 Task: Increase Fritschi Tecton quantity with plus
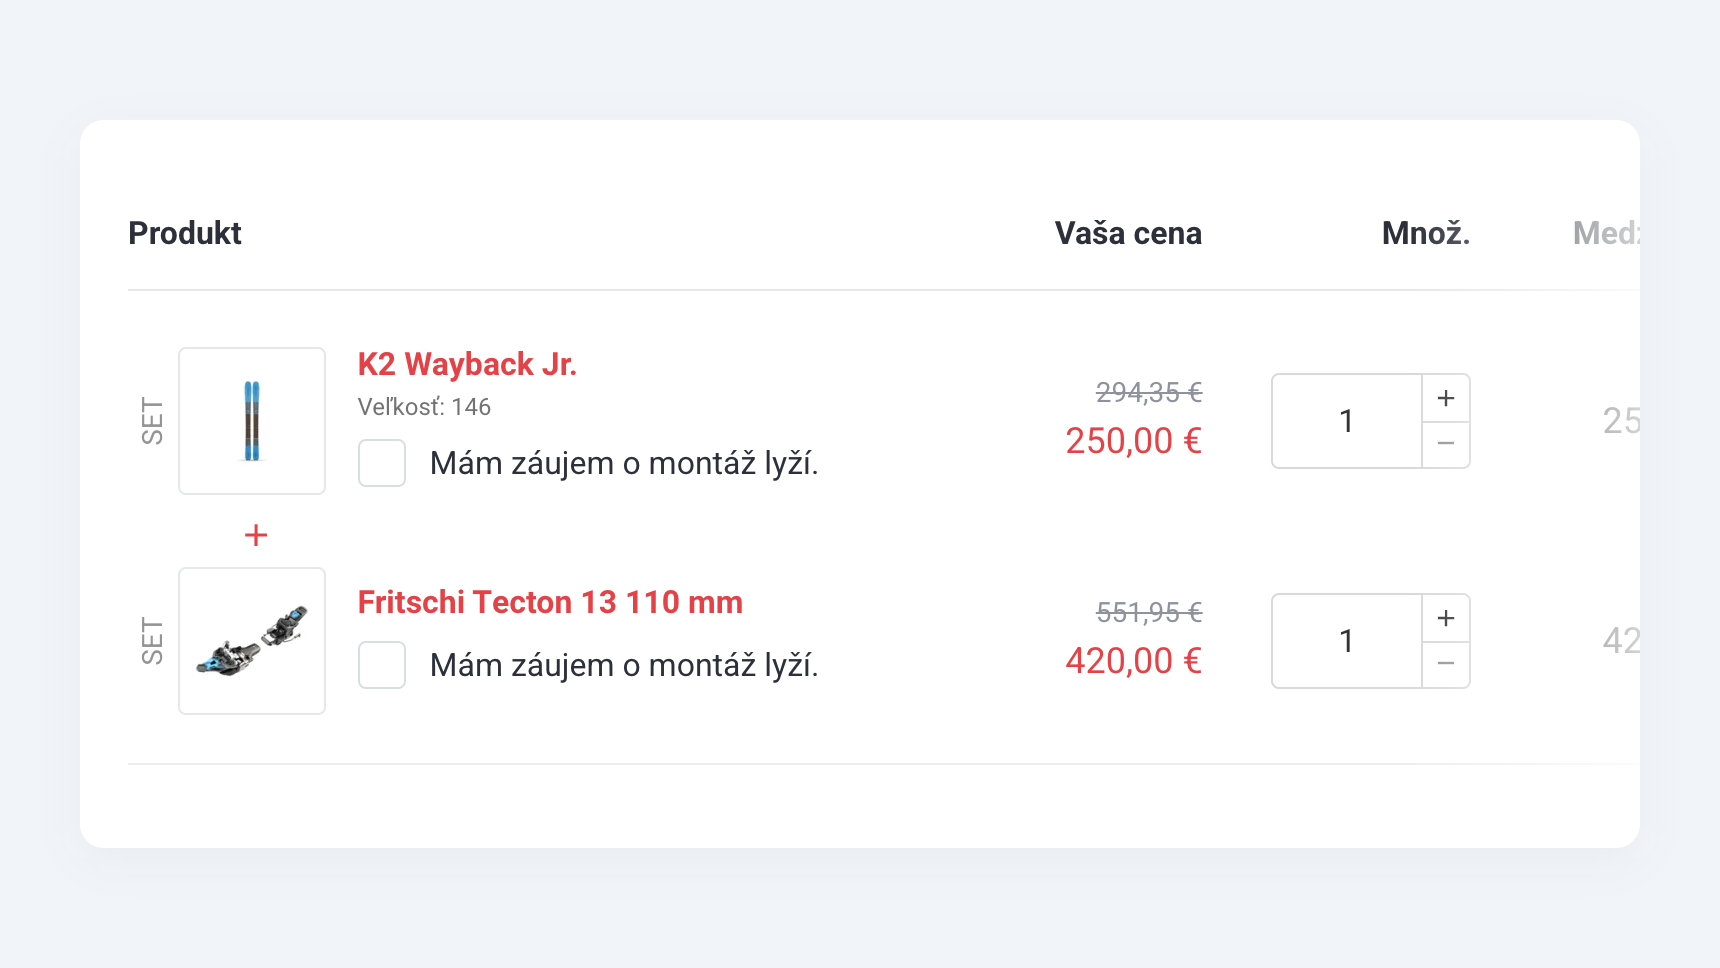pyautogui.click(x=1446, y=618)
